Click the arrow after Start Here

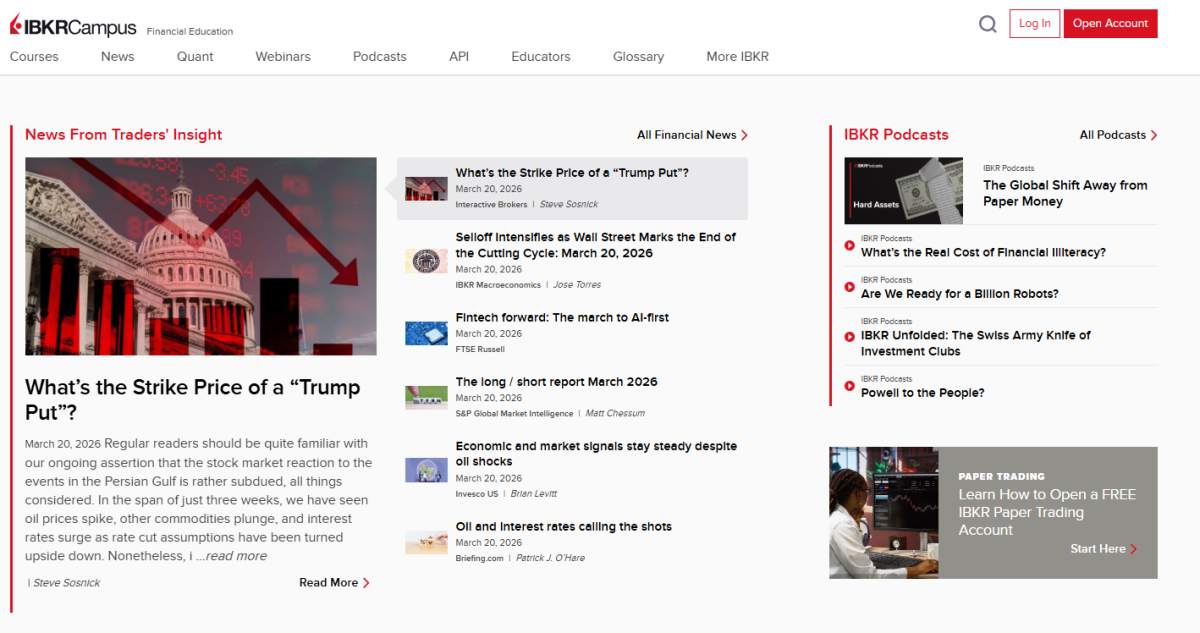pos(1133,549)
